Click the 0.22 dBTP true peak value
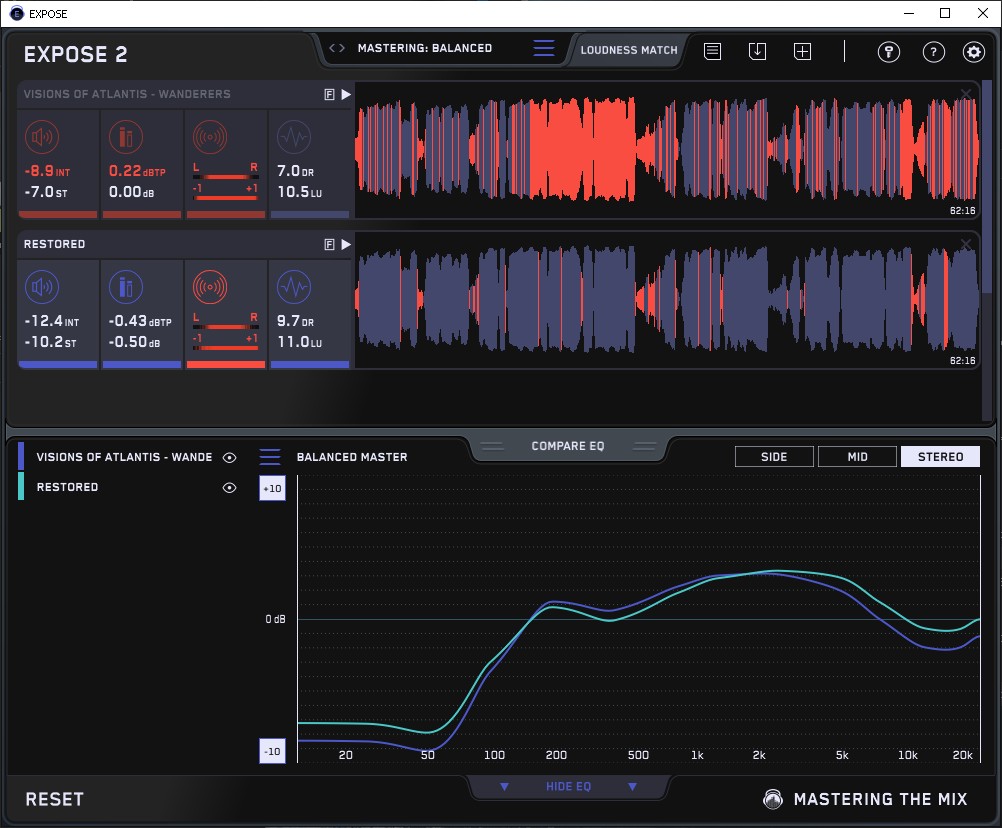 137,171
